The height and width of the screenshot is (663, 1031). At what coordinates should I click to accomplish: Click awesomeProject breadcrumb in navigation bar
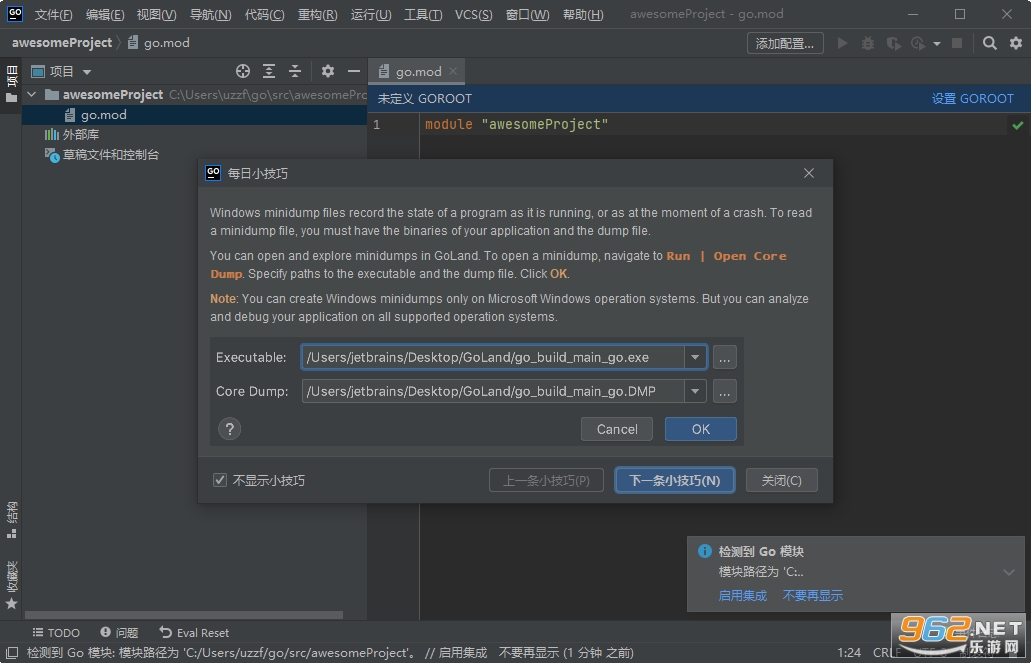(62, 43)
